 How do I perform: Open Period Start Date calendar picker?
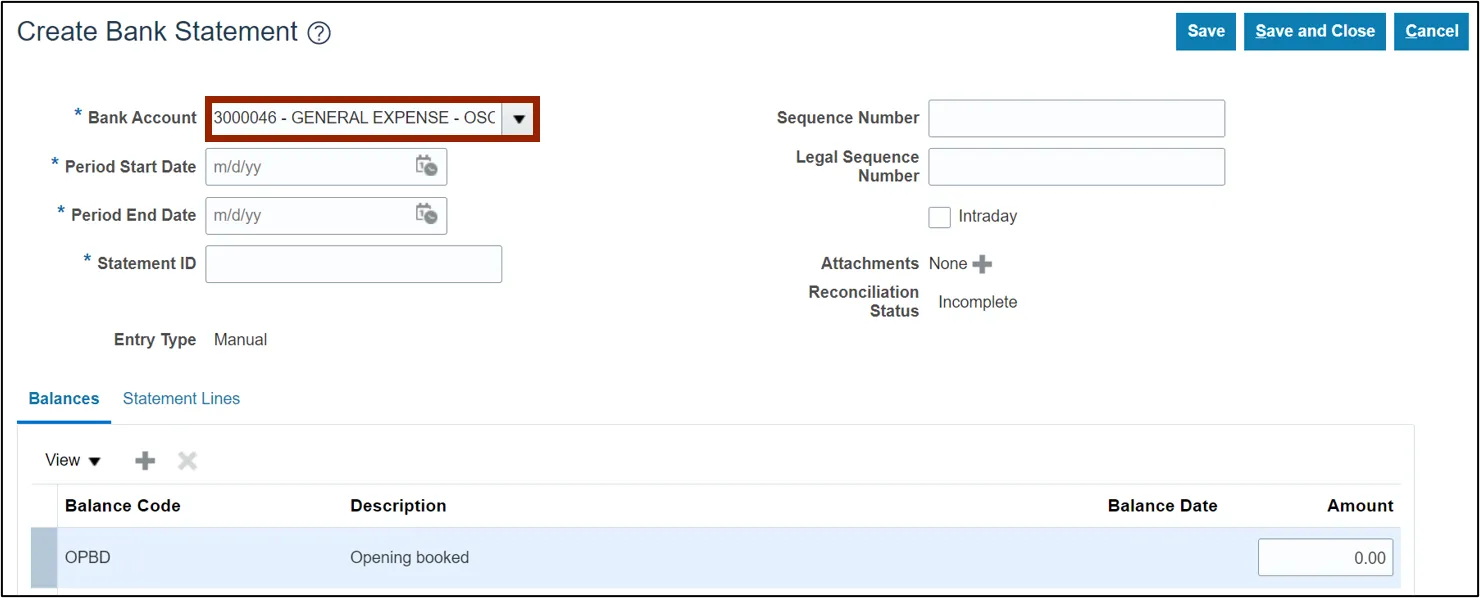pos(427,166)
